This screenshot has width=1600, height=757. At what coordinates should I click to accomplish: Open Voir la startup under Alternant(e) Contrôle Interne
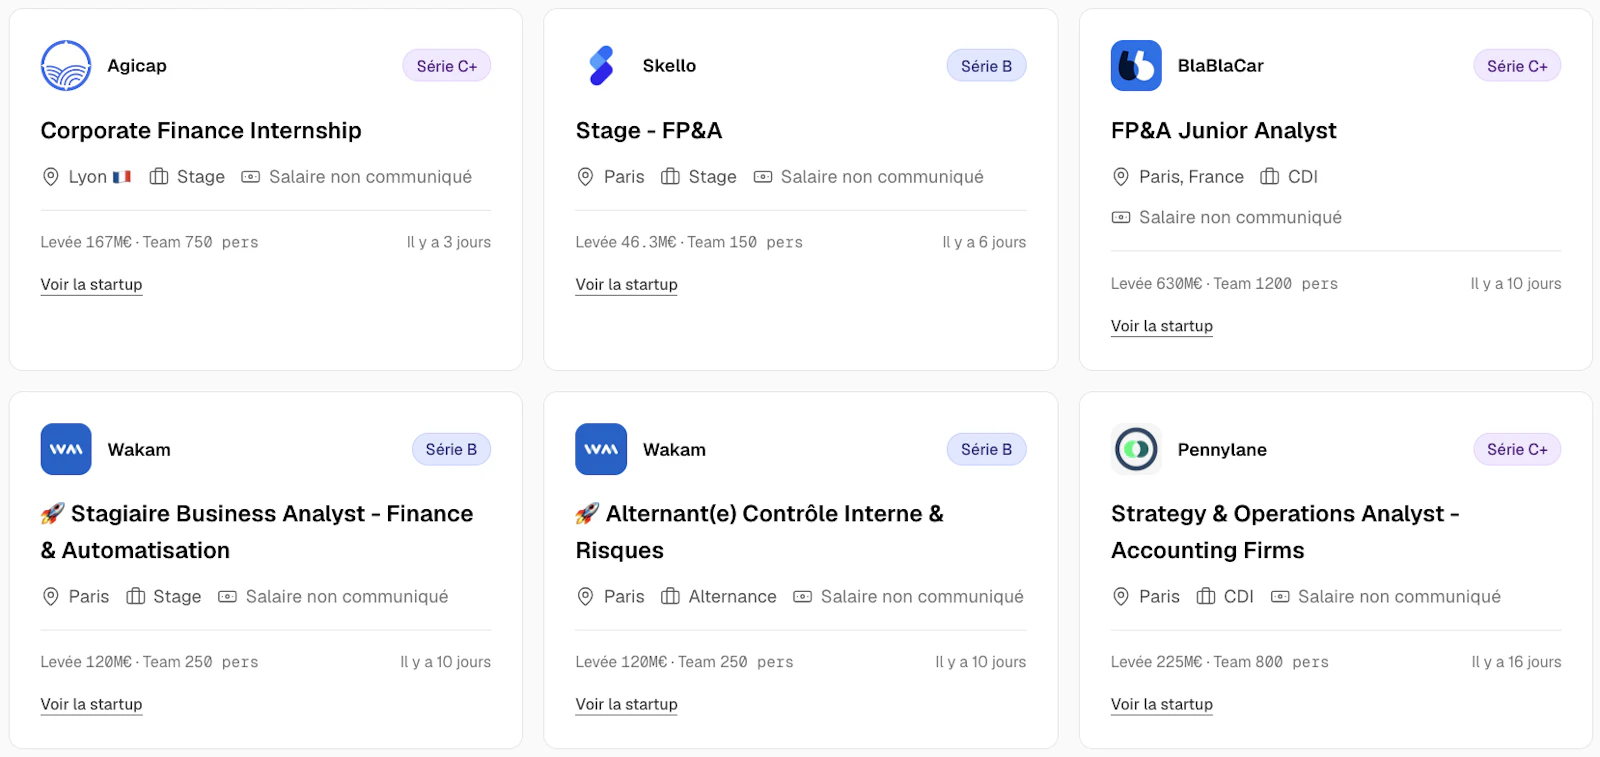(x=627, y=705)
